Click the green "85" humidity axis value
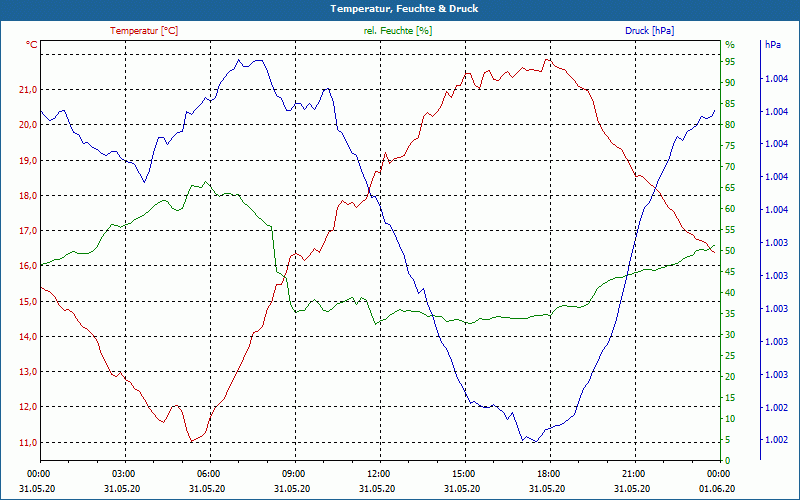This screenshot has height=500, width=800. click(730, 104)
